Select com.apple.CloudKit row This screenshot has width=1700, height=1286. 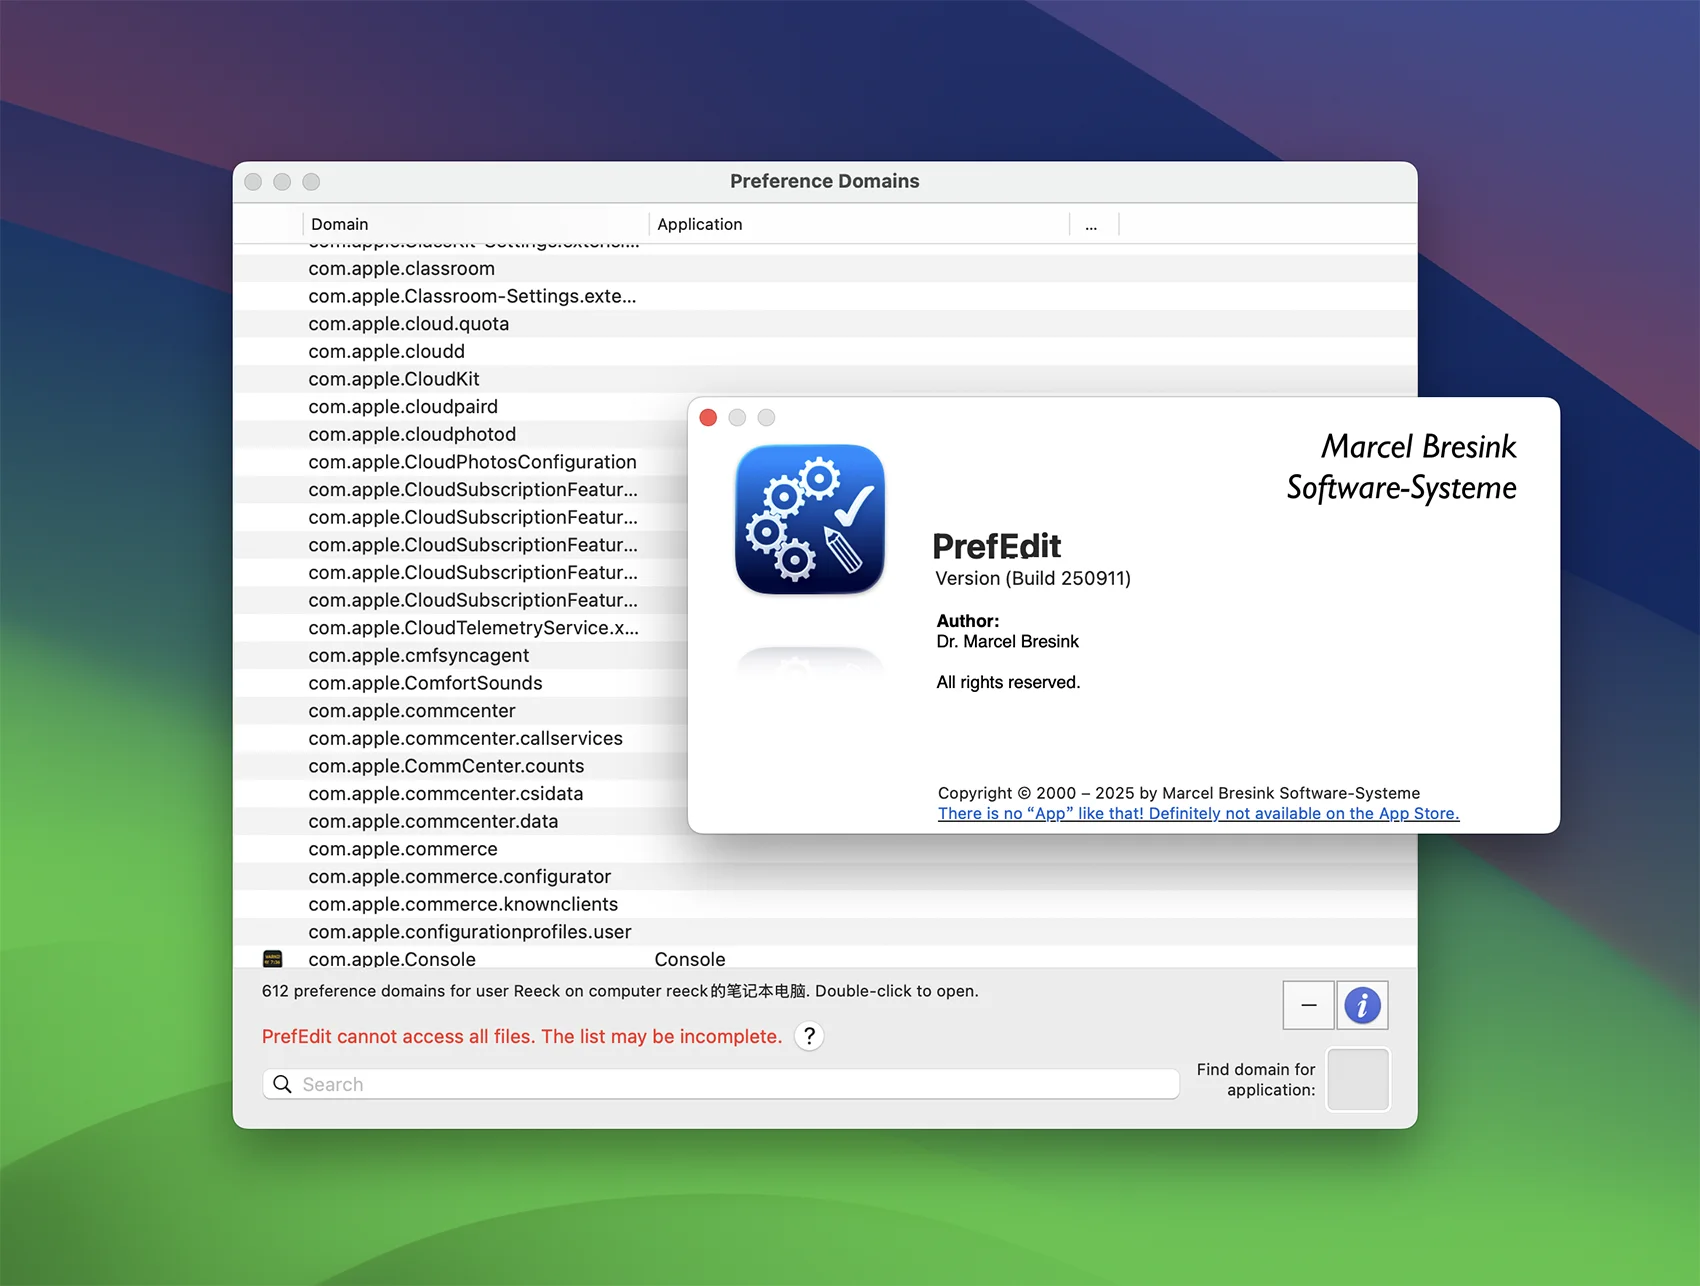pyautogui.click(x=825, y=379)
